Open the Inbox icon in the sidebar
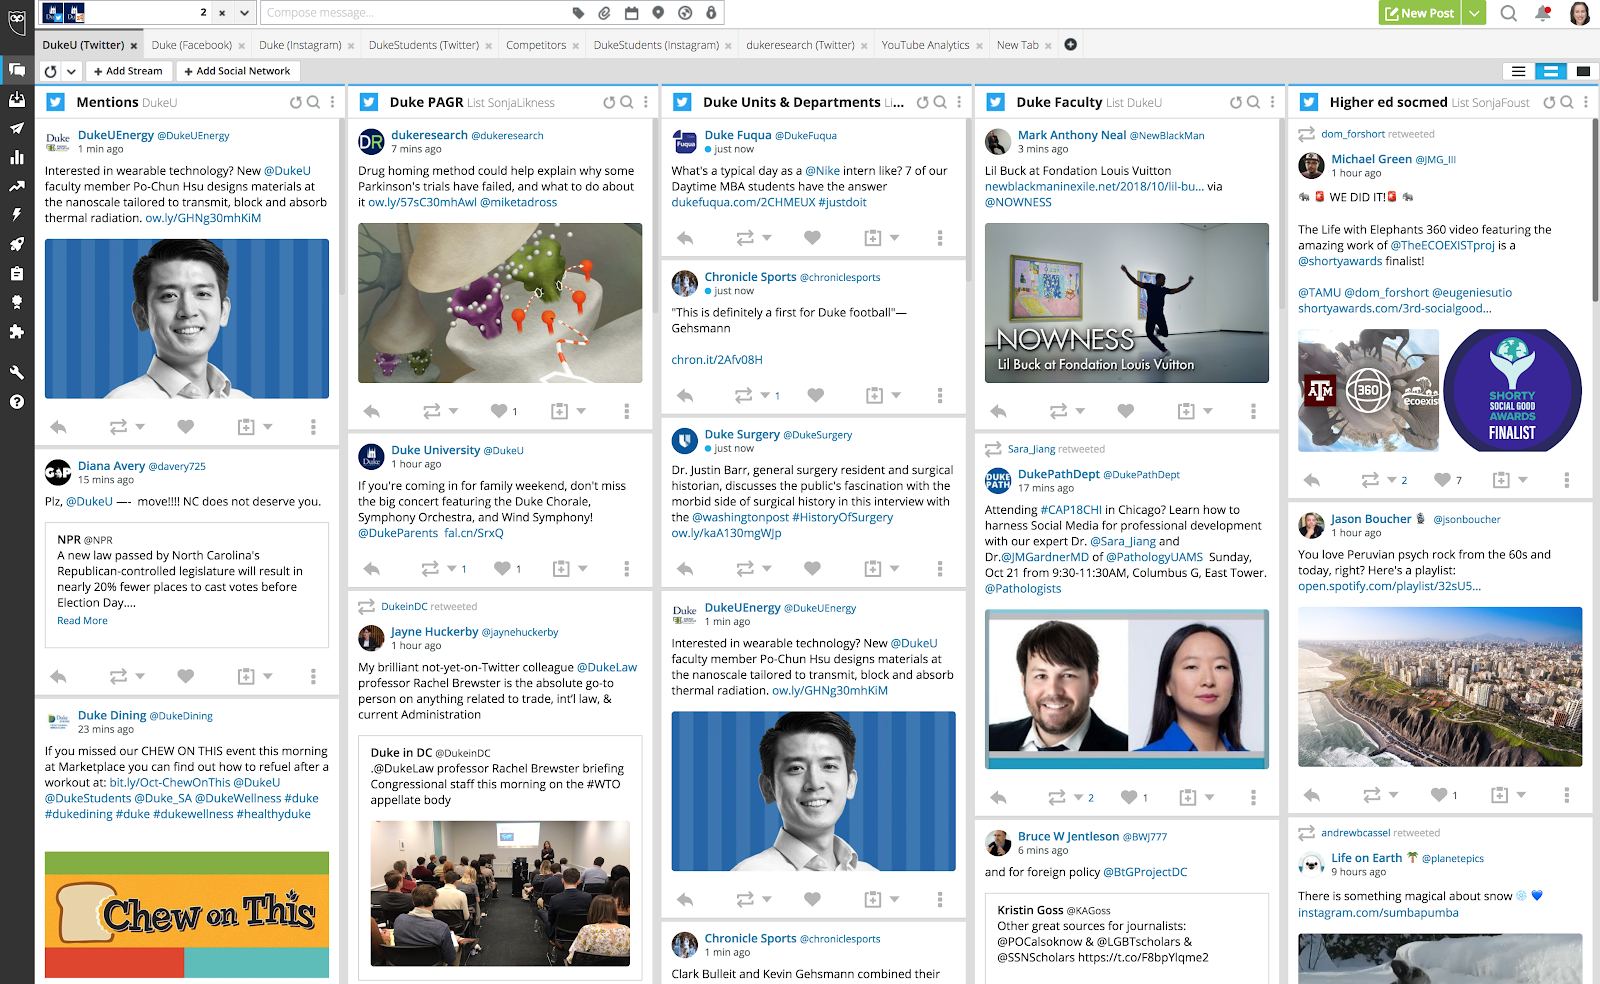This screenshot has height=984, width=1600. tap(16, 99)
